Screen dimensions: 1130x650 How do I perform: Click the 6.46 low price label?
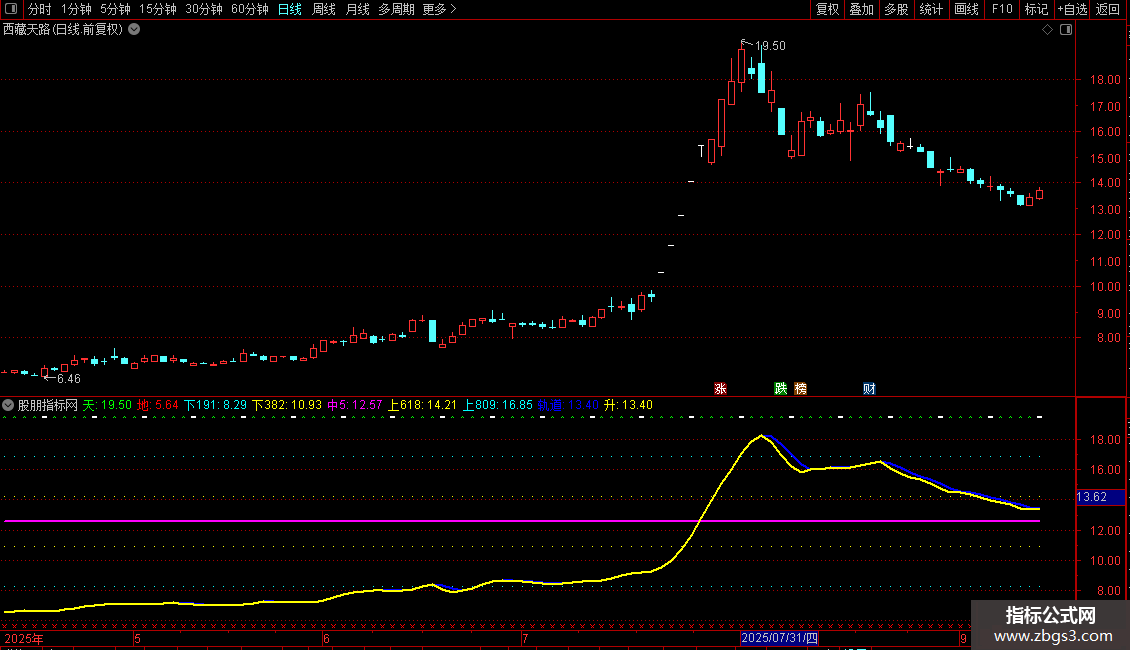click(68, 378)
